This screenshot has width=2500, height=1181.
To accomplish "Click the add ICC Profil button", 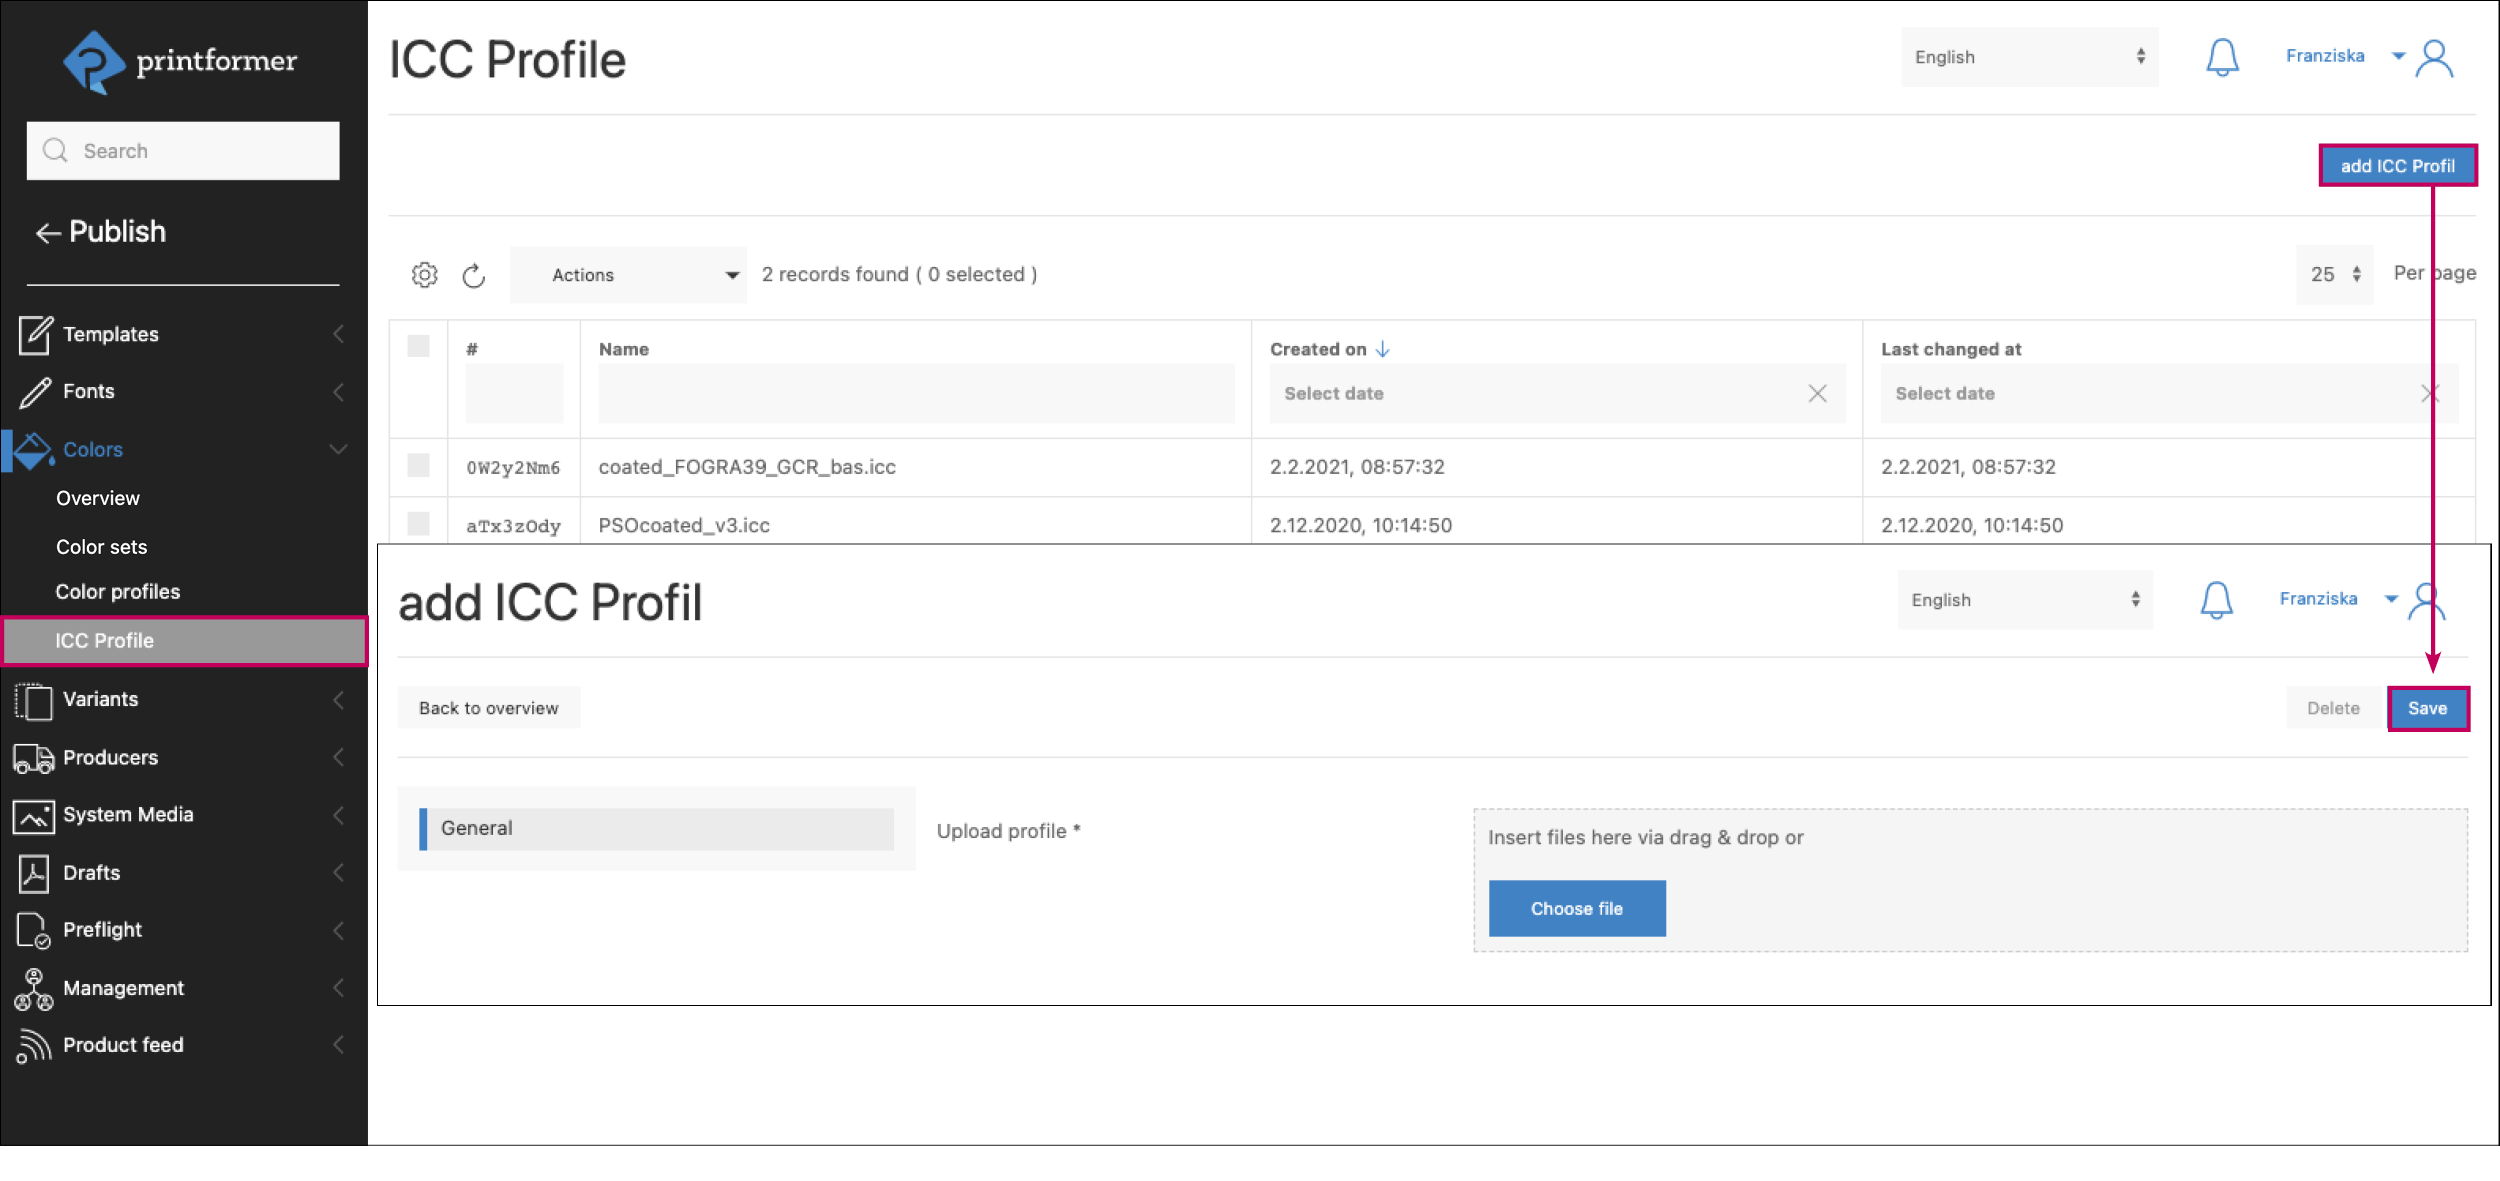I will point(2396,166).
